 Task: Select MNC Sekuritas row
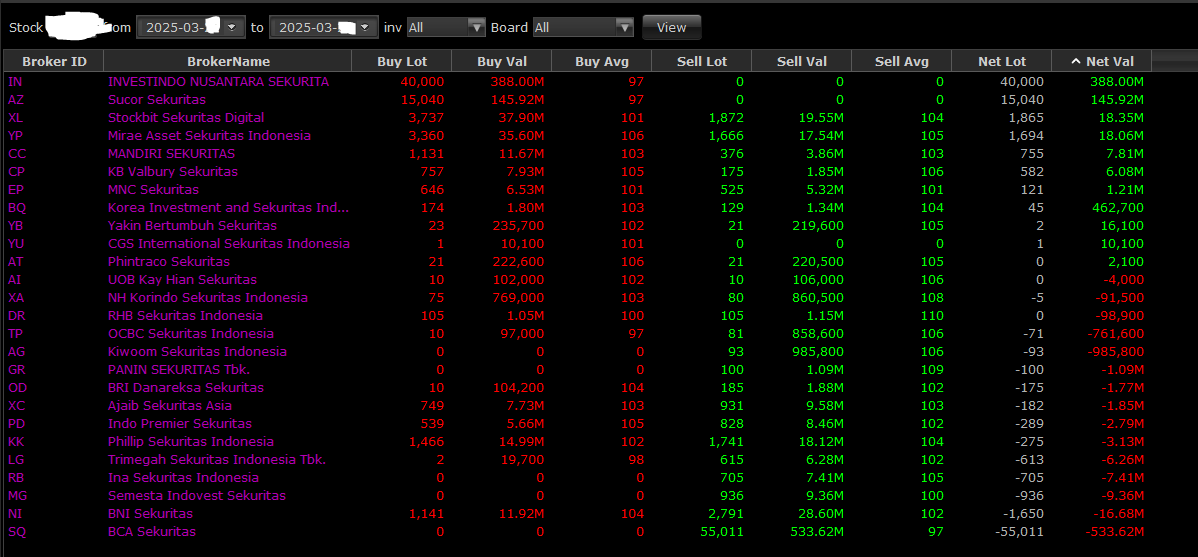(578, 189)
